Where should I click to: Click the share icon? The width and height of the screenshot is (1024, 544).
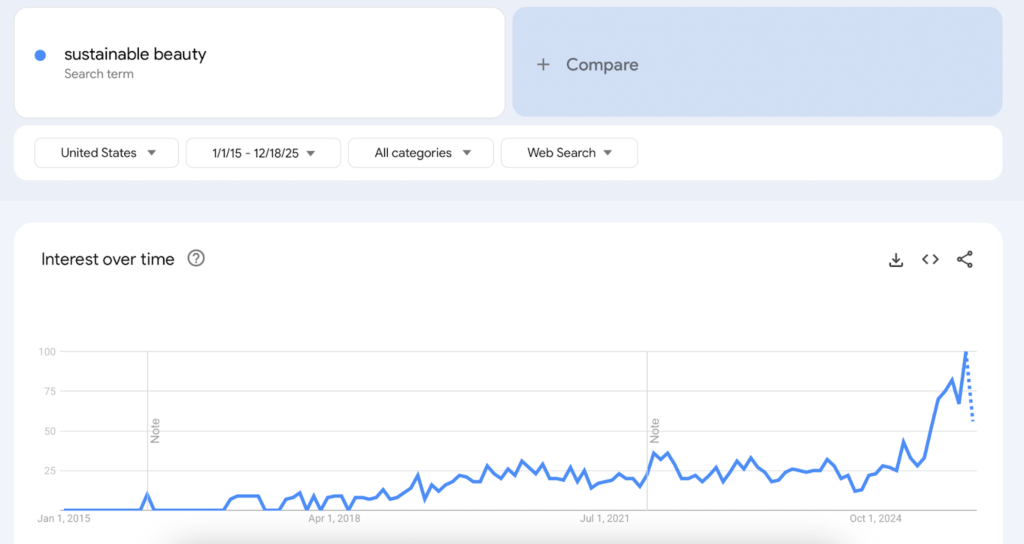click(x=964, y=260)
